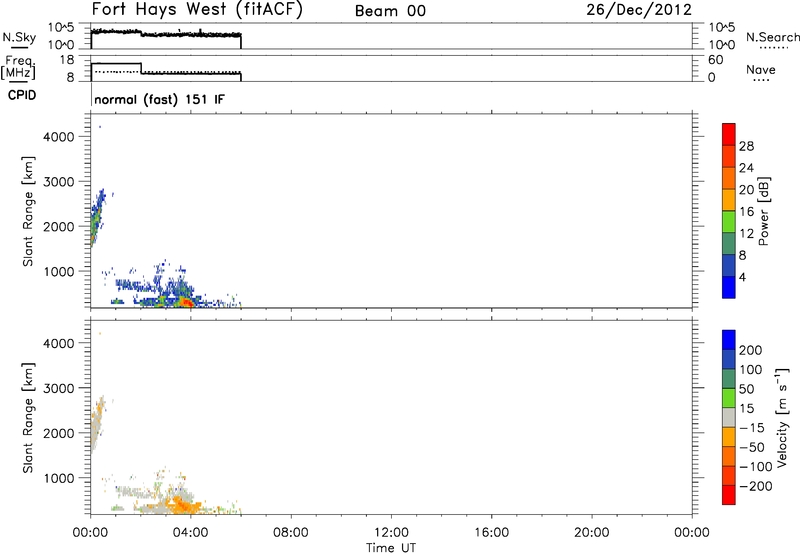Click the '16' tick on the Power colorbar

pos(746,212)
